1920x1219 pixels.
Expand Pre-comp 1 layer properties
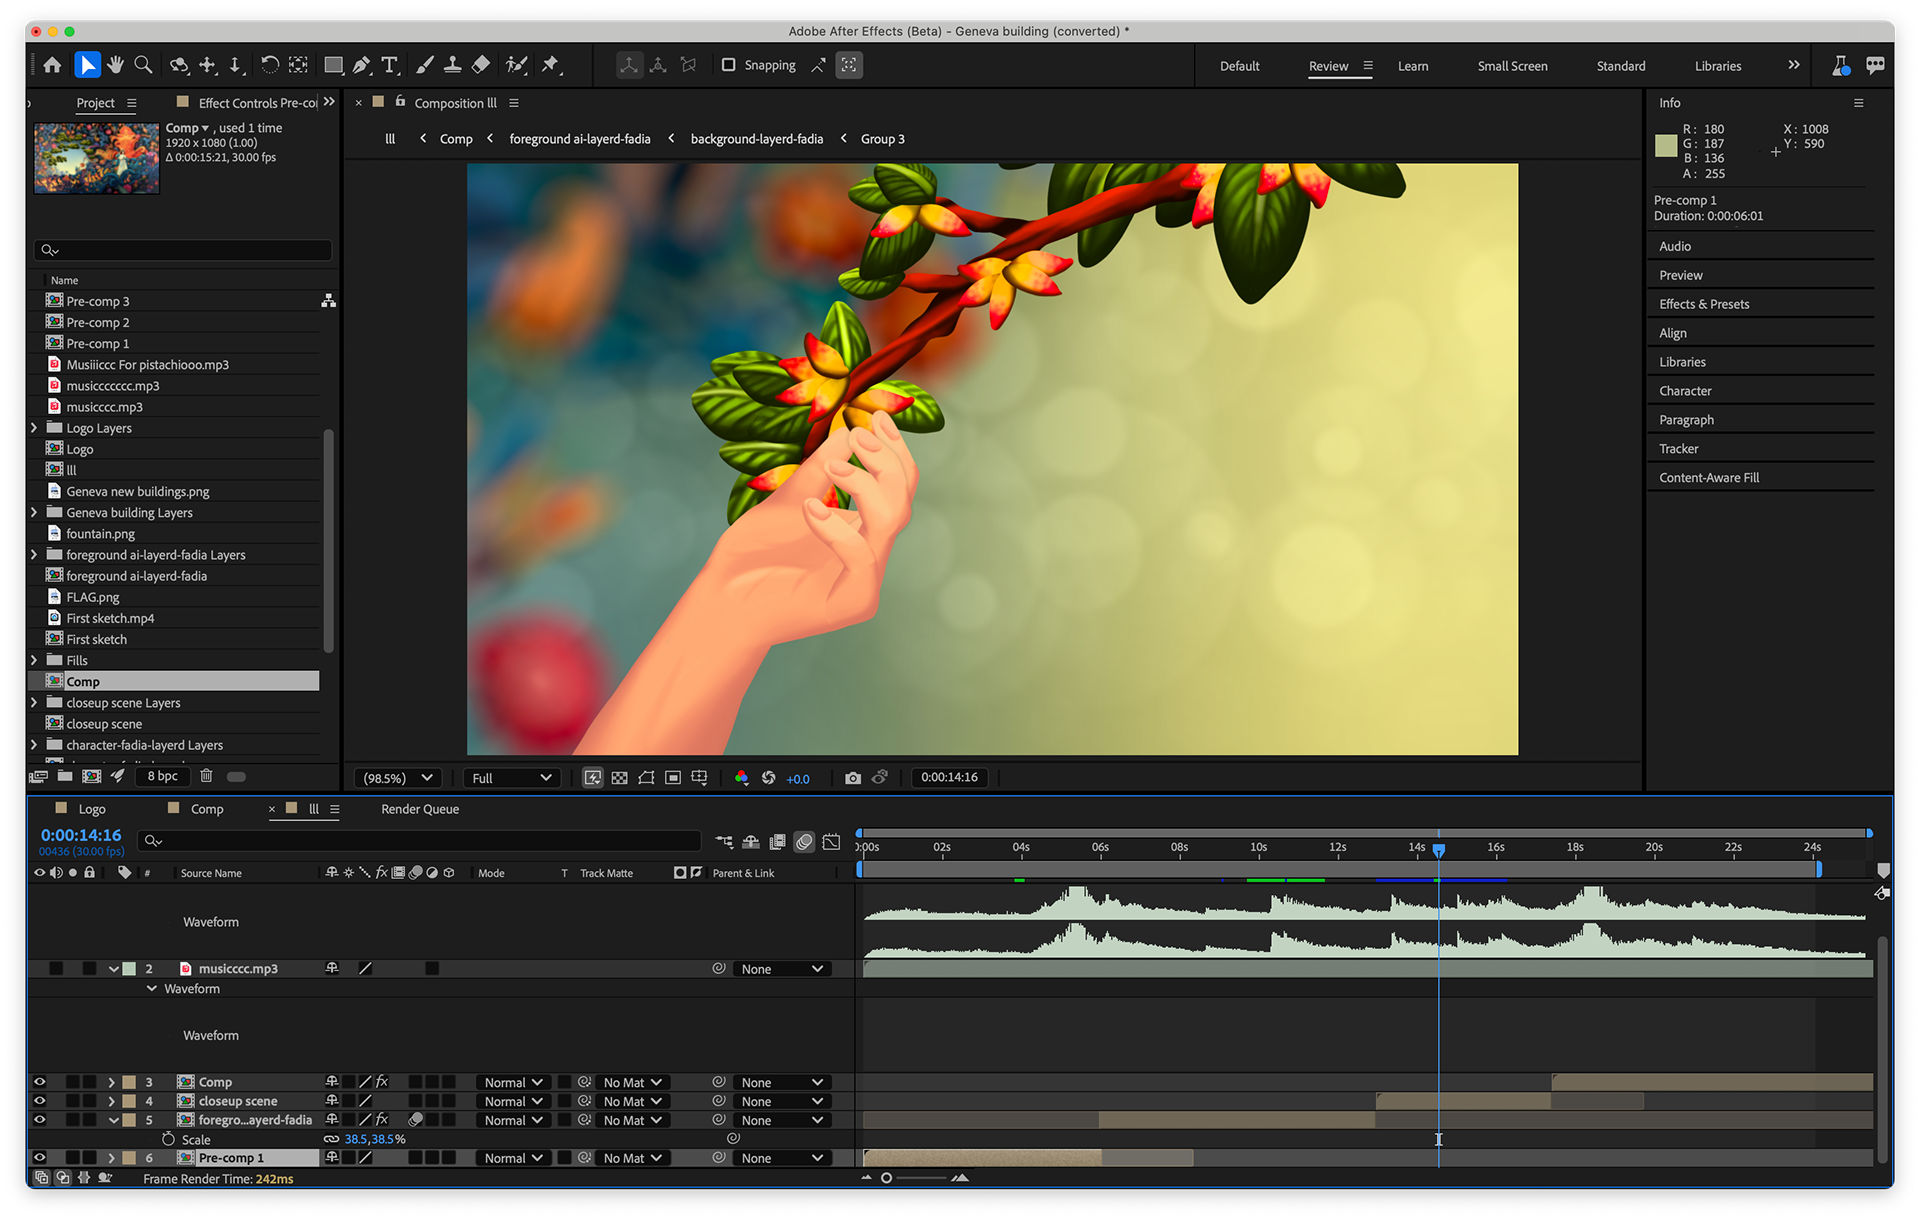(x=112, y=1158)
